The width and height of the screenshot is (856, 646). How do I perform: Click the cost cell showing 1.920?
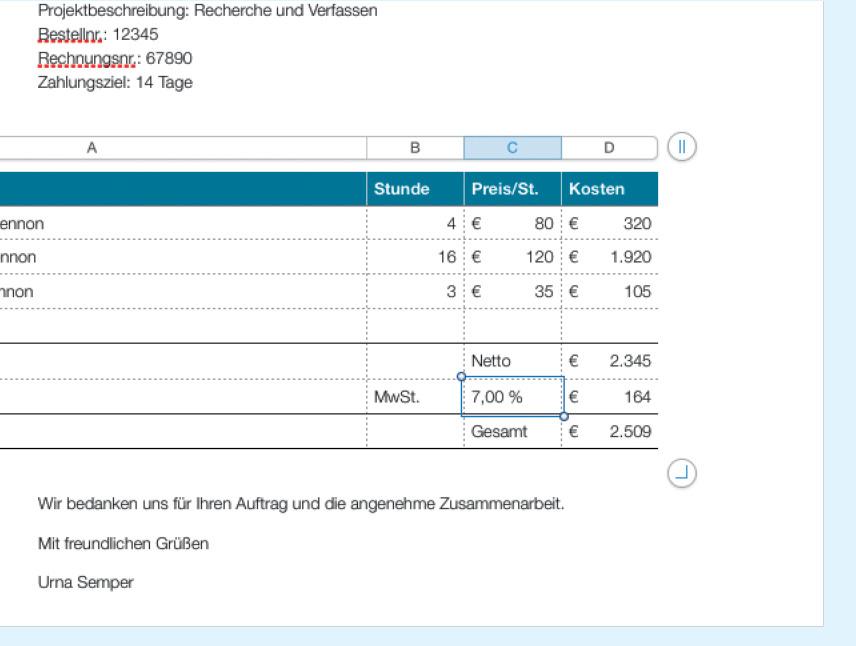pos(610,257)
